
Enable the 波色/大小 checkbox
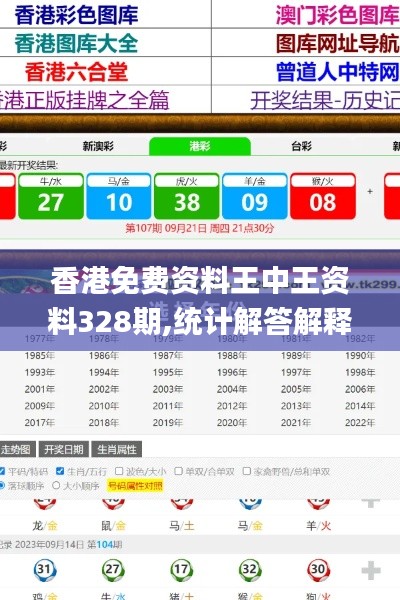click(x=119, y=471)
